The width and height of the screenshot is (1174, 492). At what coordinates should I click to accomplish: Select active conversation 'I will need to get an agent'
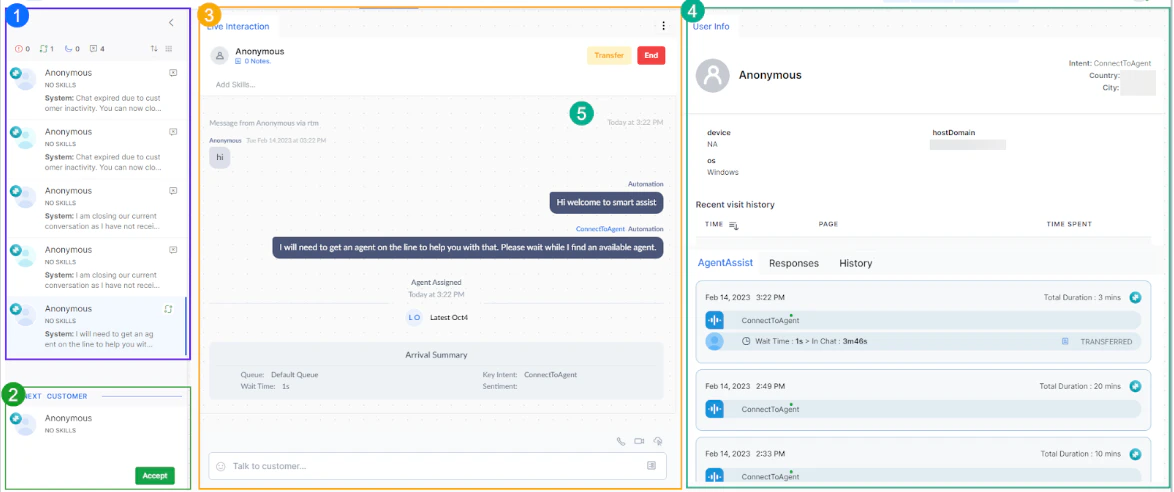click(x=97, y=327)
